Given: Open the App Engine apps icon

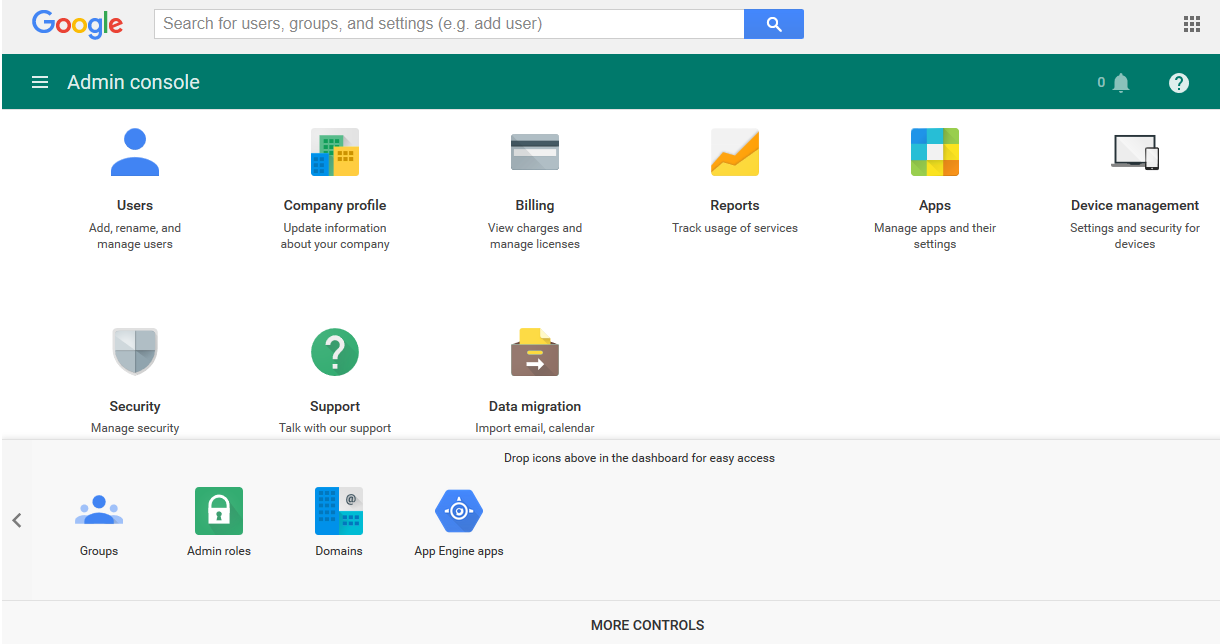Looking at the screenshot, I should 459,510.
